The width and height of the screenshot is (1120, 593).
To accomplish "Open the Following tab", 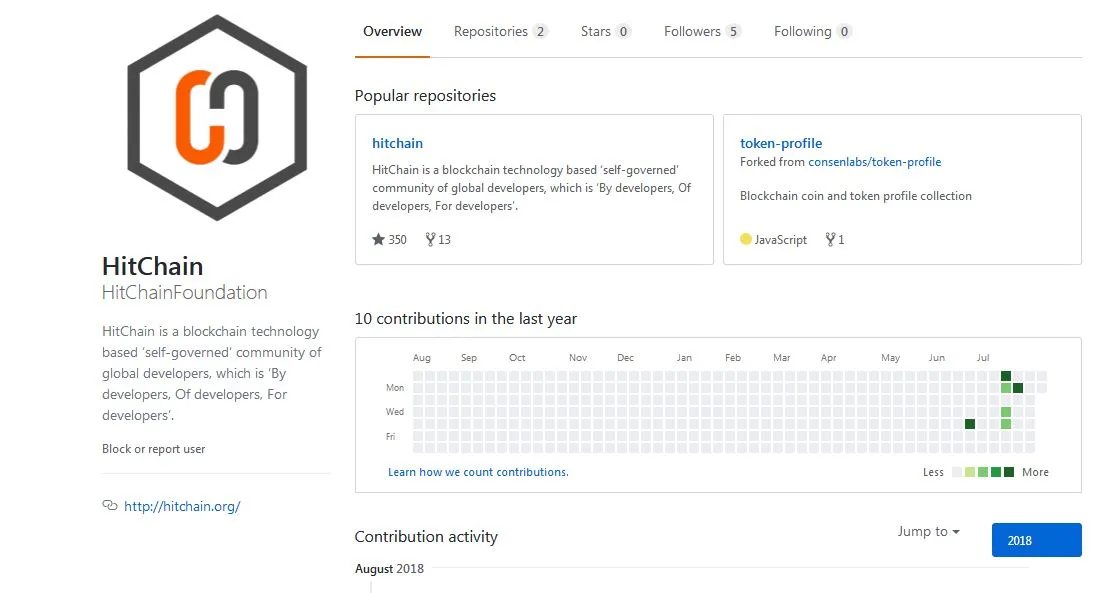I will coord(812,31).
